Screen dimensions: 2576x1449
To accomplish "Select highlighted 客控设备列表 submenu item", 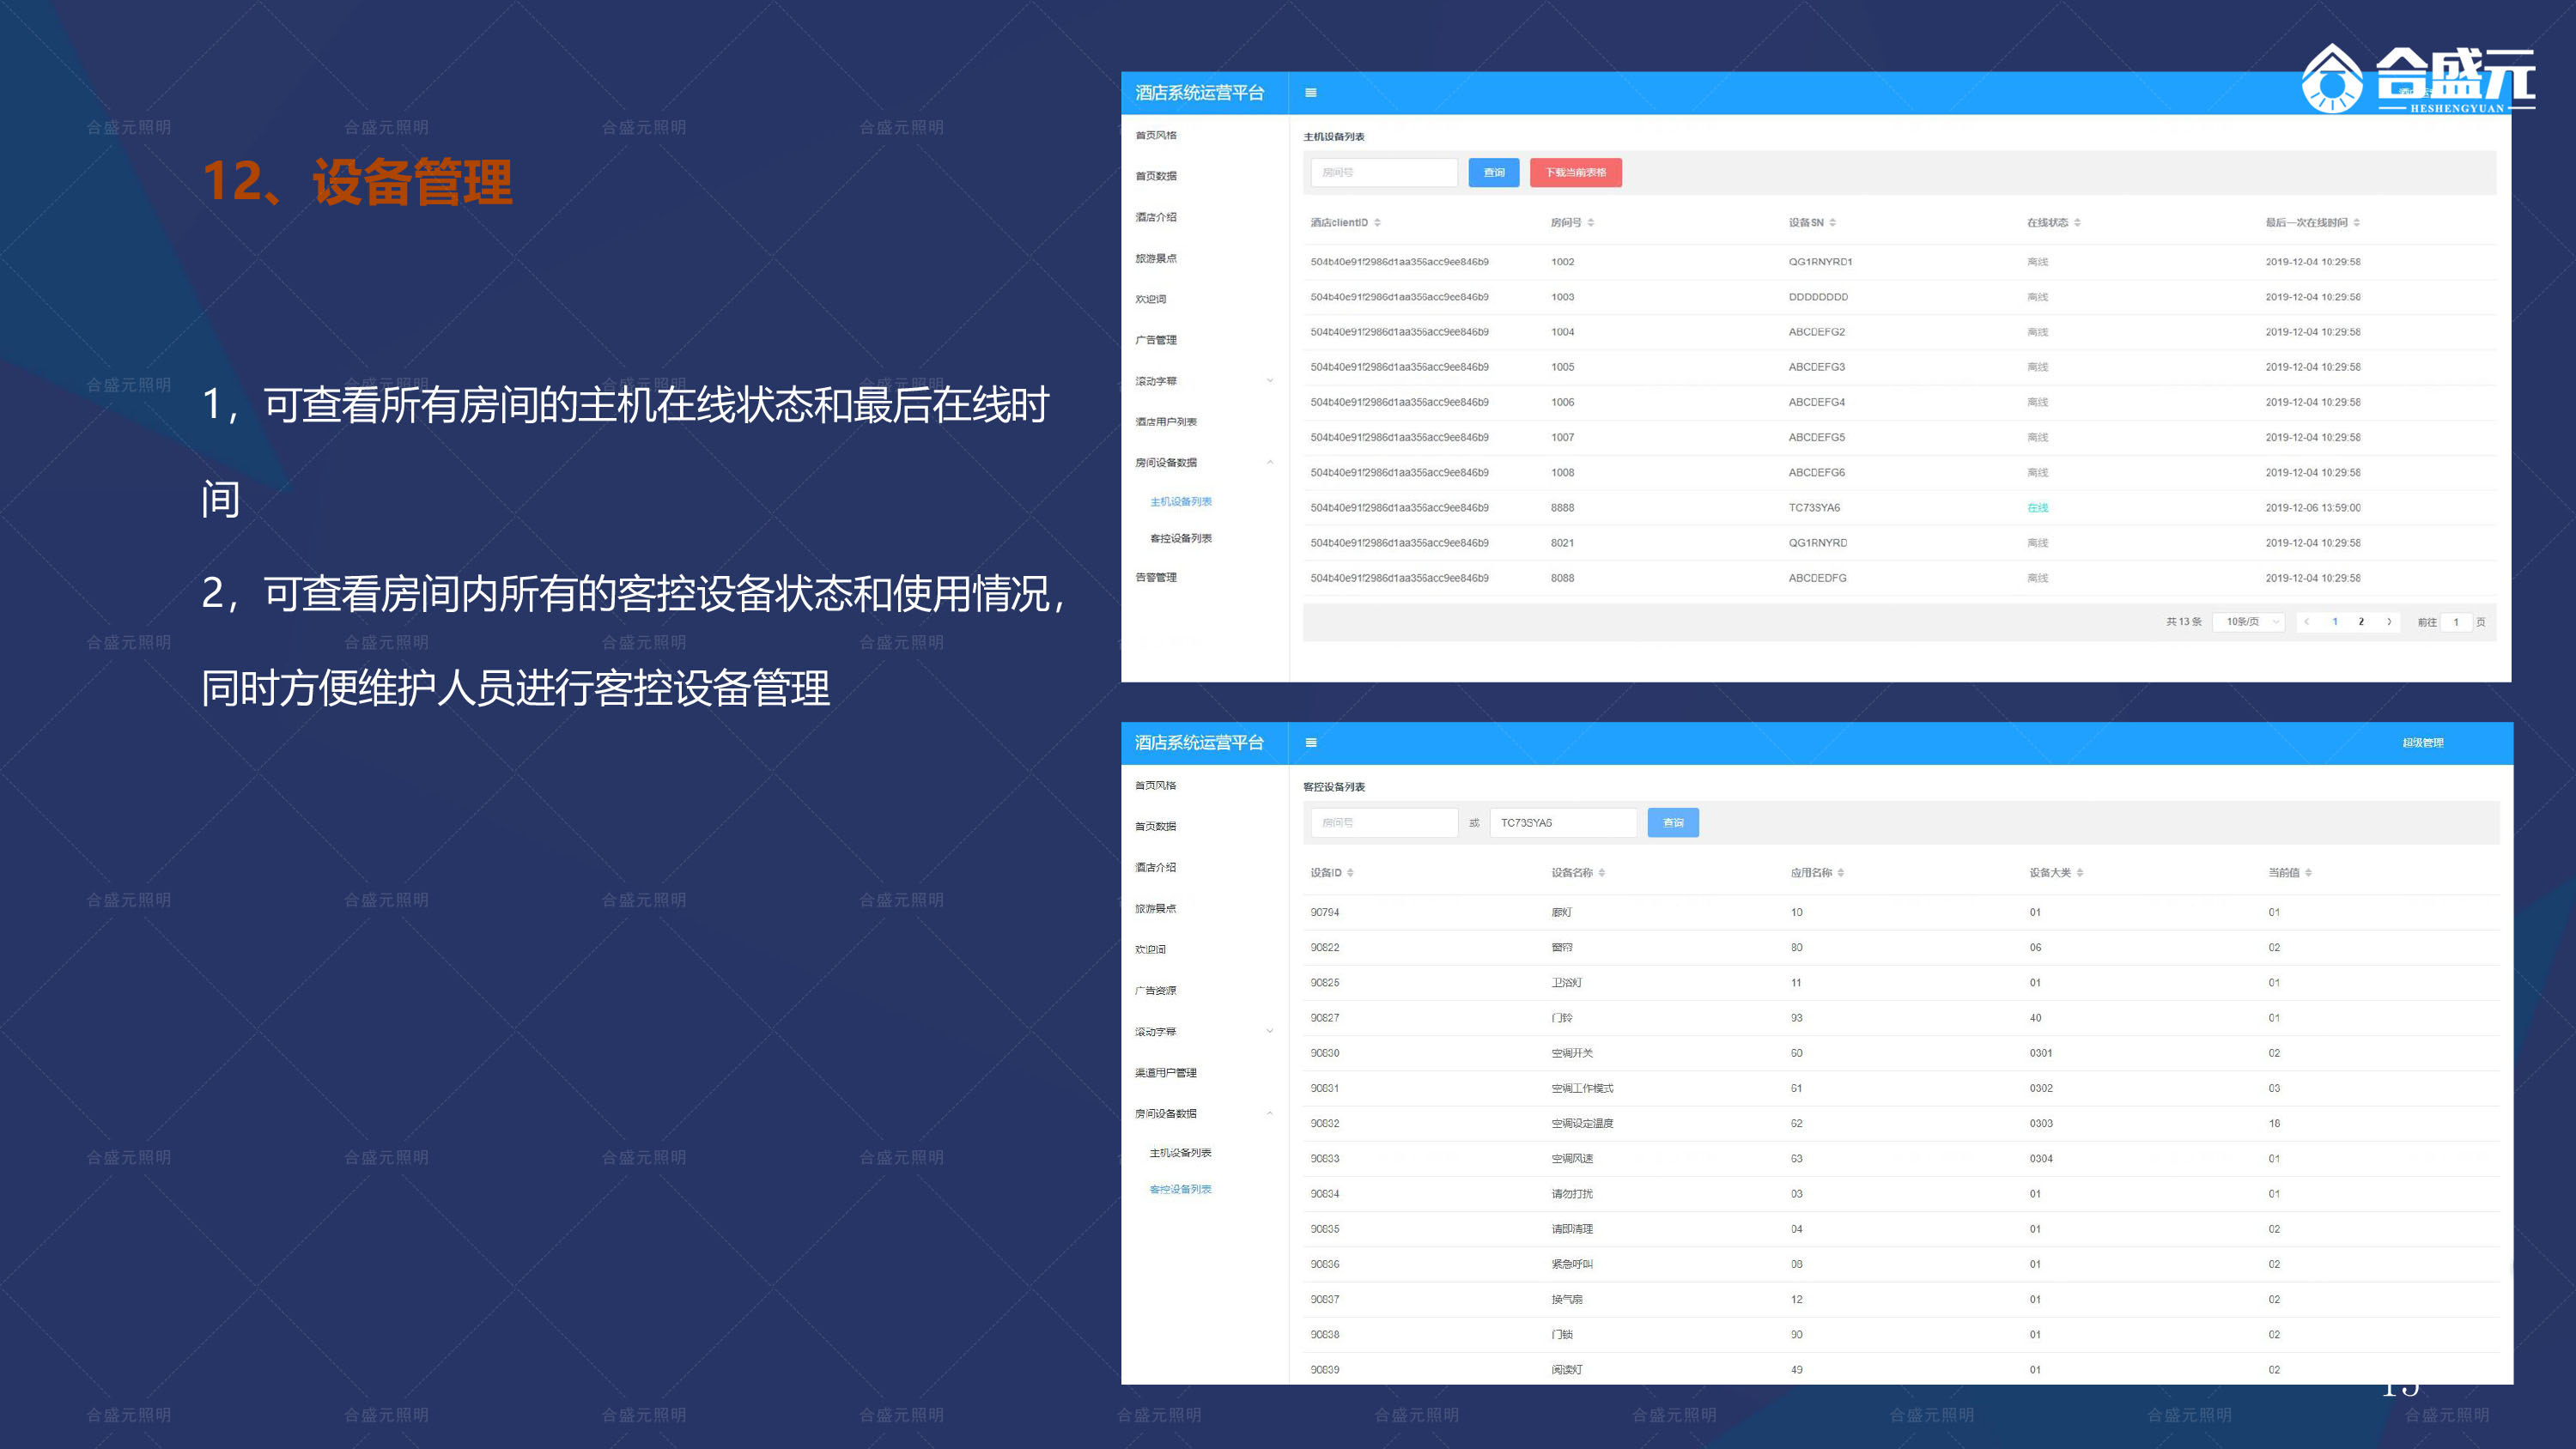I will pos(1181,1189).
